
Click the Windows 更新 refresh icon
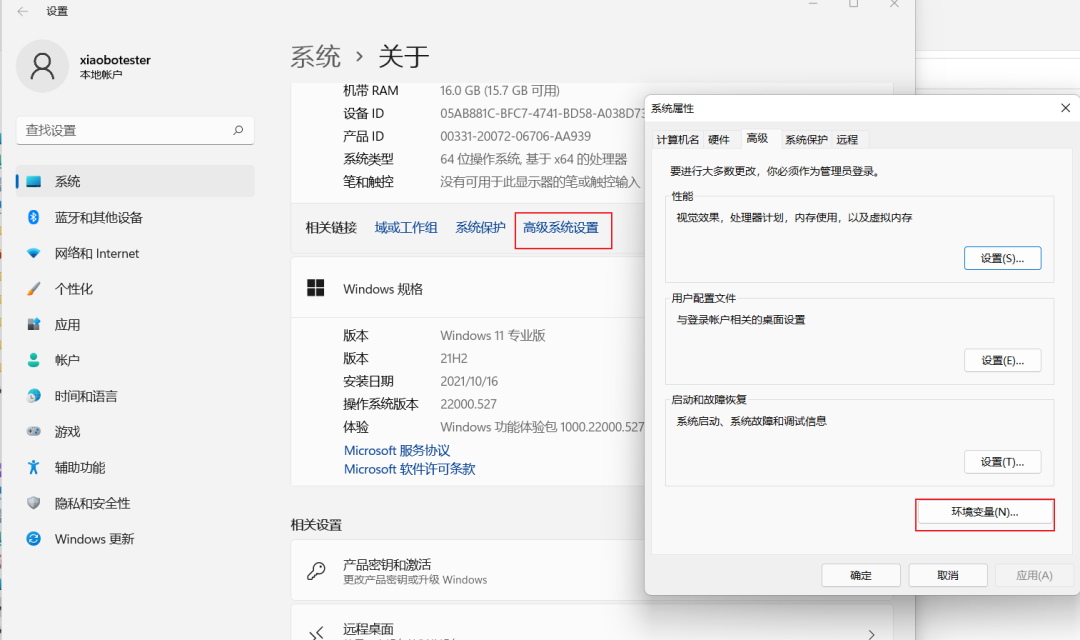pos(33,539)
